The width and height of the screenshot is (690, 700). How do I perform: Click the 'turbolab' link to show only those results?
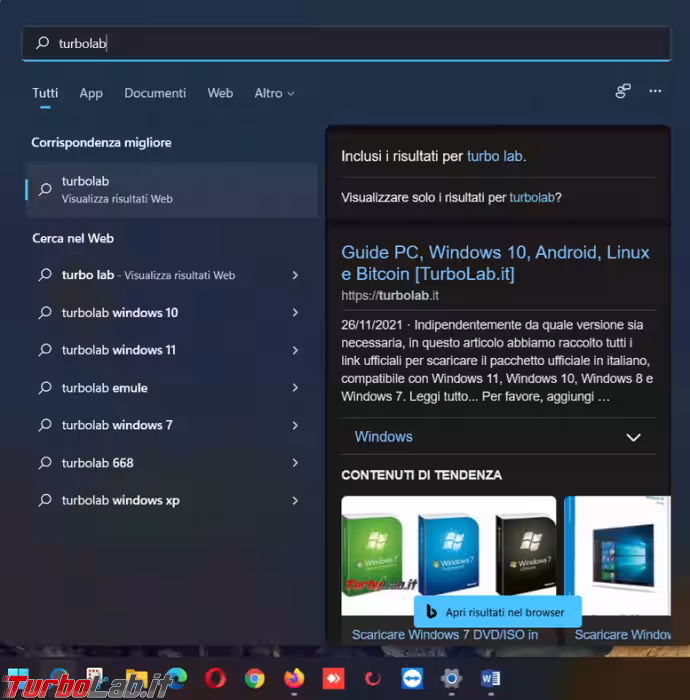(x=531, y=198)
